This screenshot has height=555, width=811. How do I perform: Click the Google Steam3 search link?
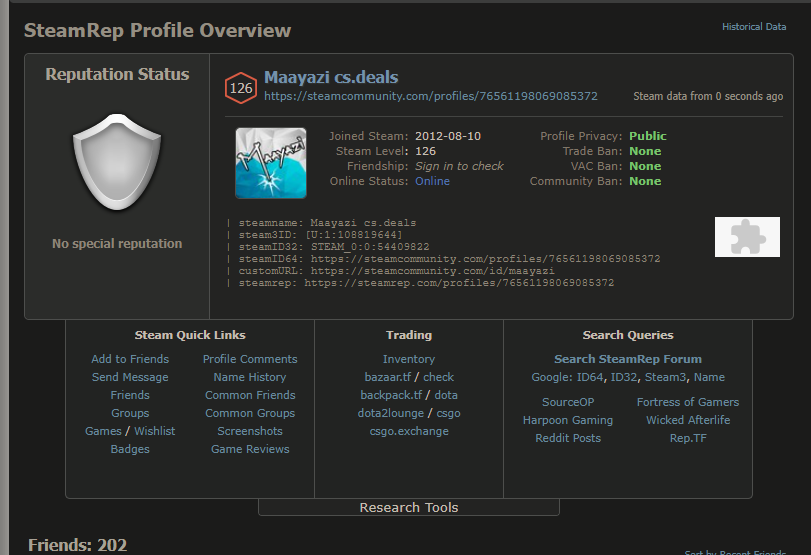tap(666, 377)
